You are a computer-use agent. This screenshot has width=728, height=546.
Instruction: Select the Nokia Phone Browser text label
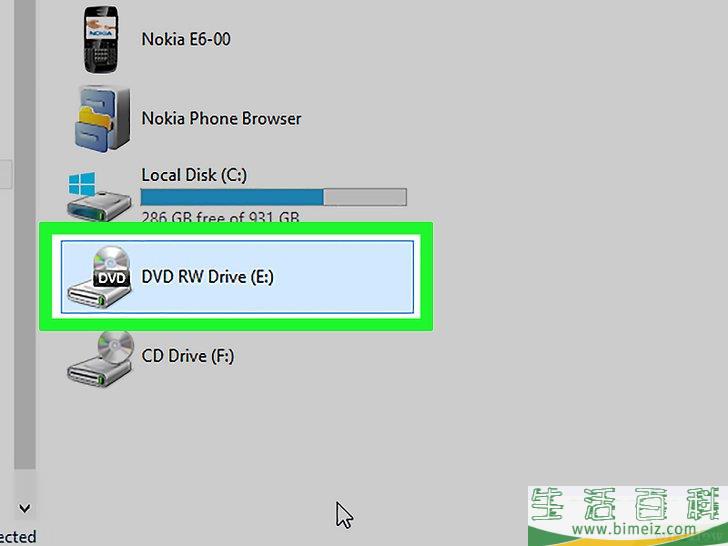tap(221, 118)
